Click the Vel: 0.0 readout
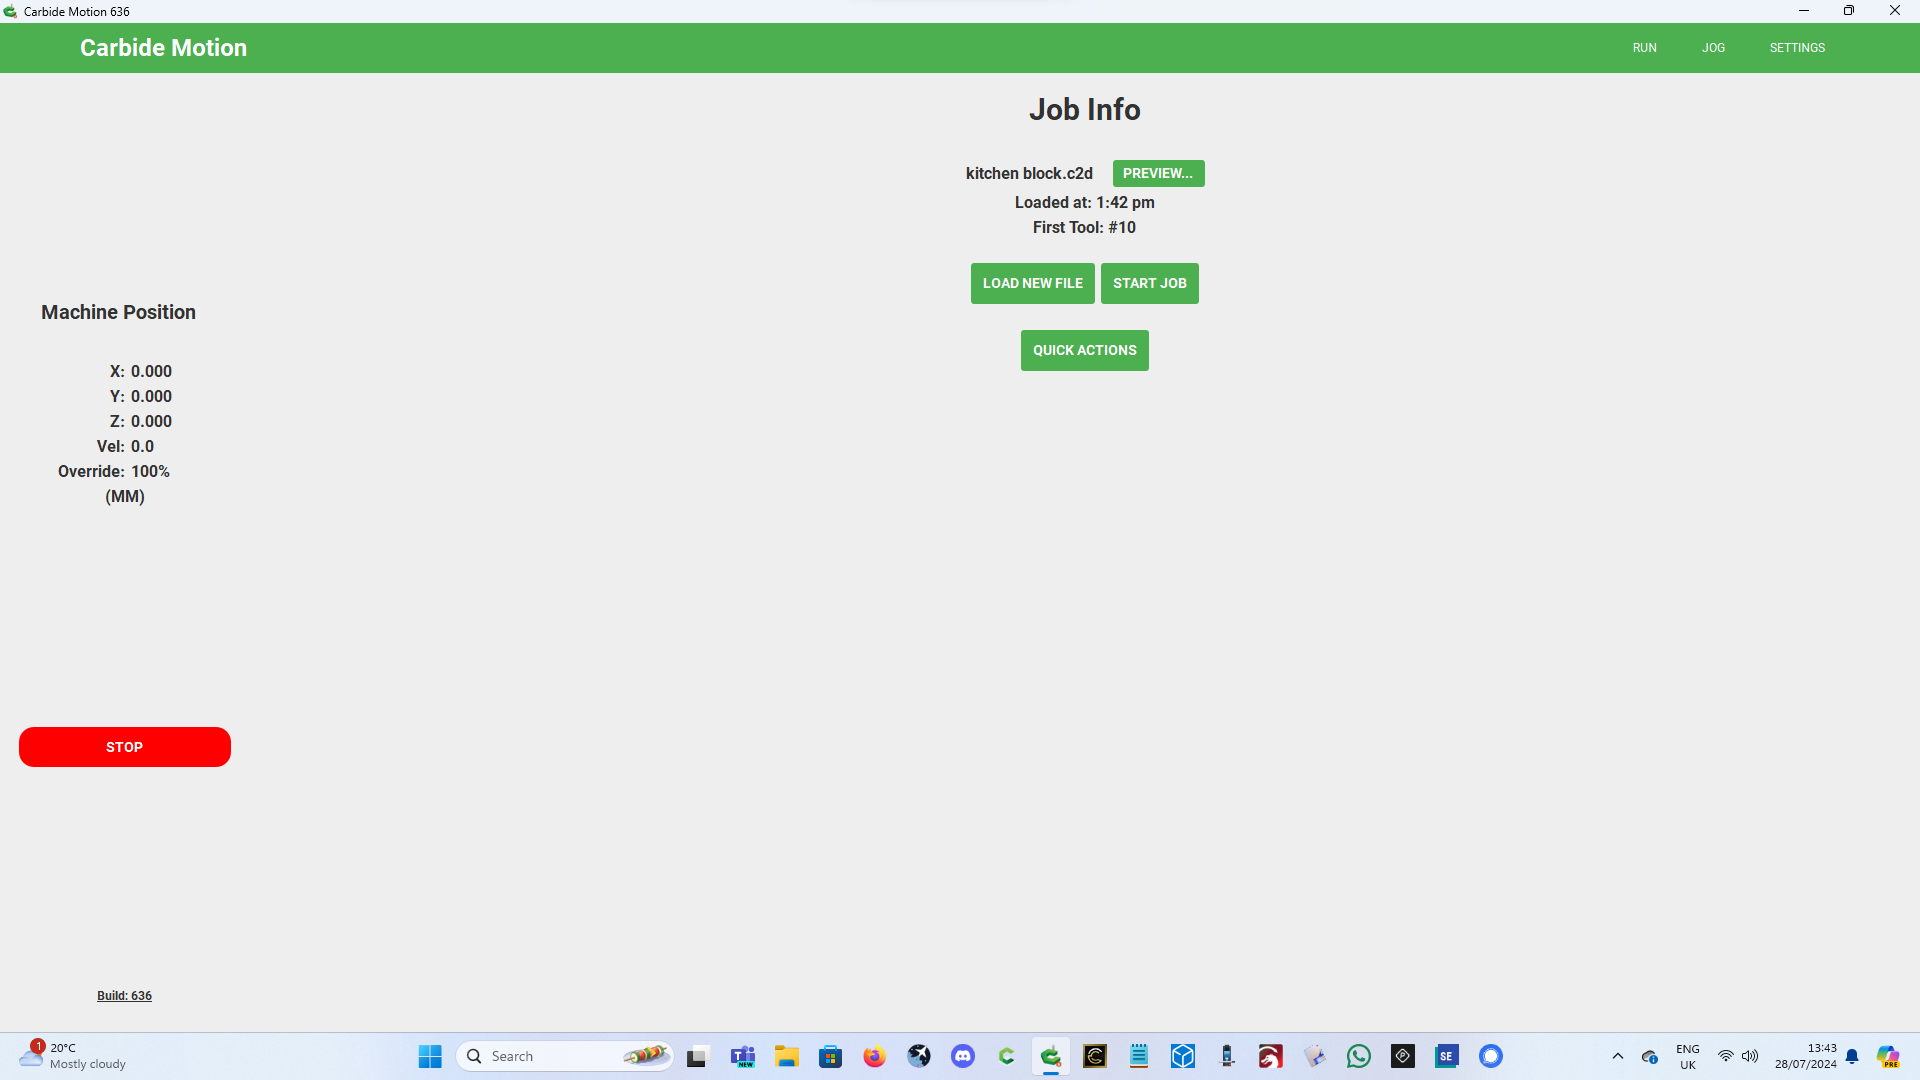This screenshot has height=1080, width=1920. click(x=125, y=446)
